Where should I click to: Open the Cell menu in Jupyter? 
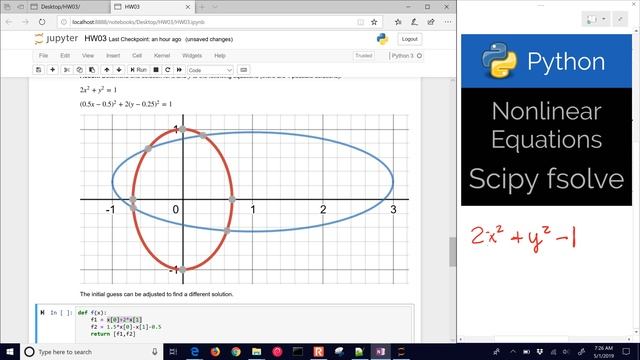[x=137, y=56]
